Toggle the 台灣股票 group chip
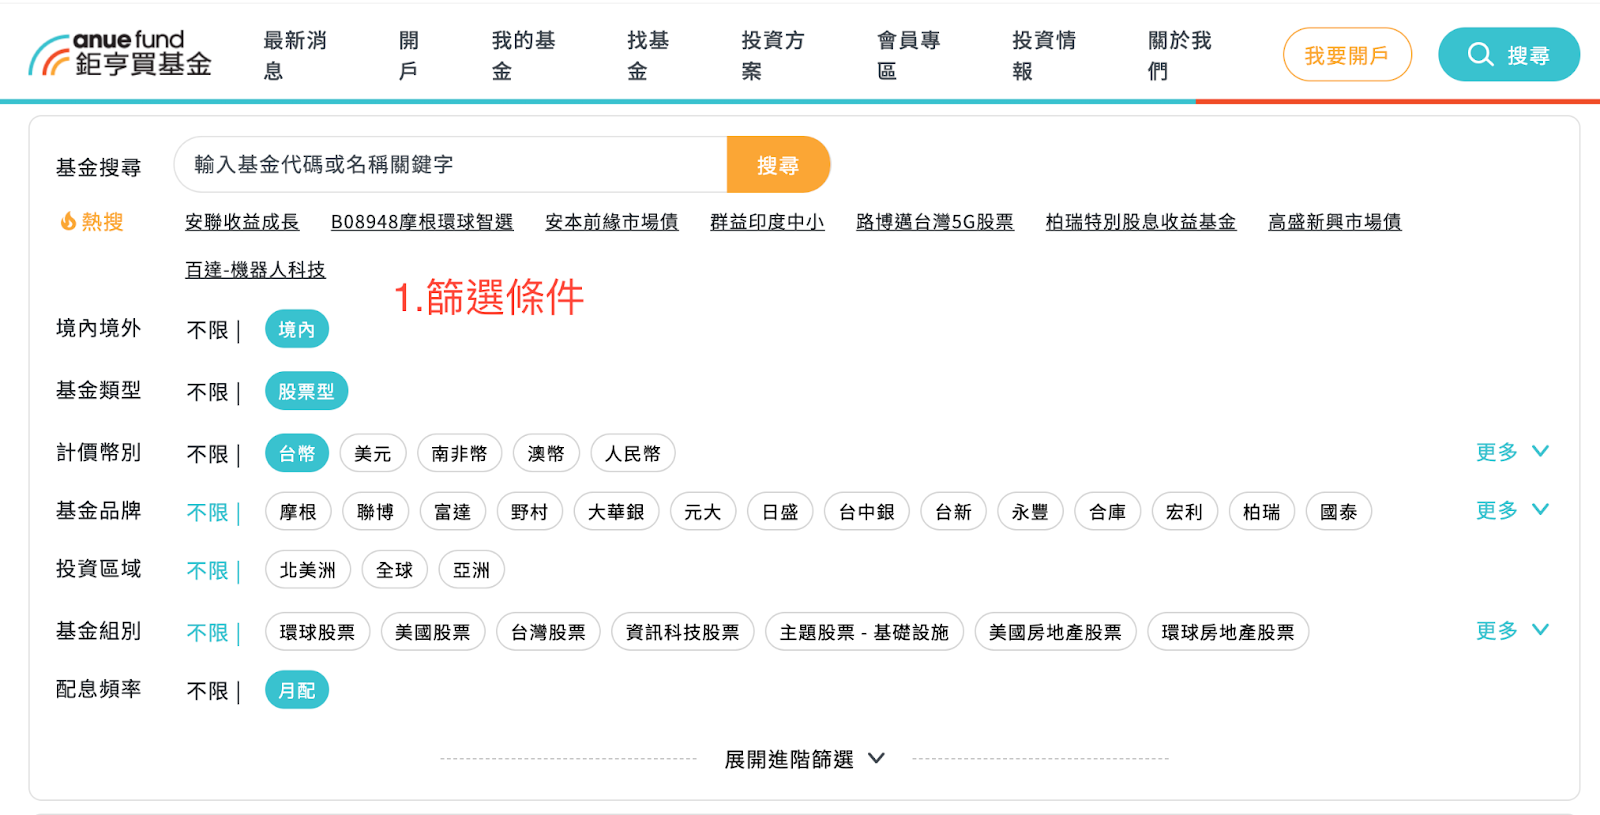This screenshot has width=1600, height=815. tap(549, 631)
